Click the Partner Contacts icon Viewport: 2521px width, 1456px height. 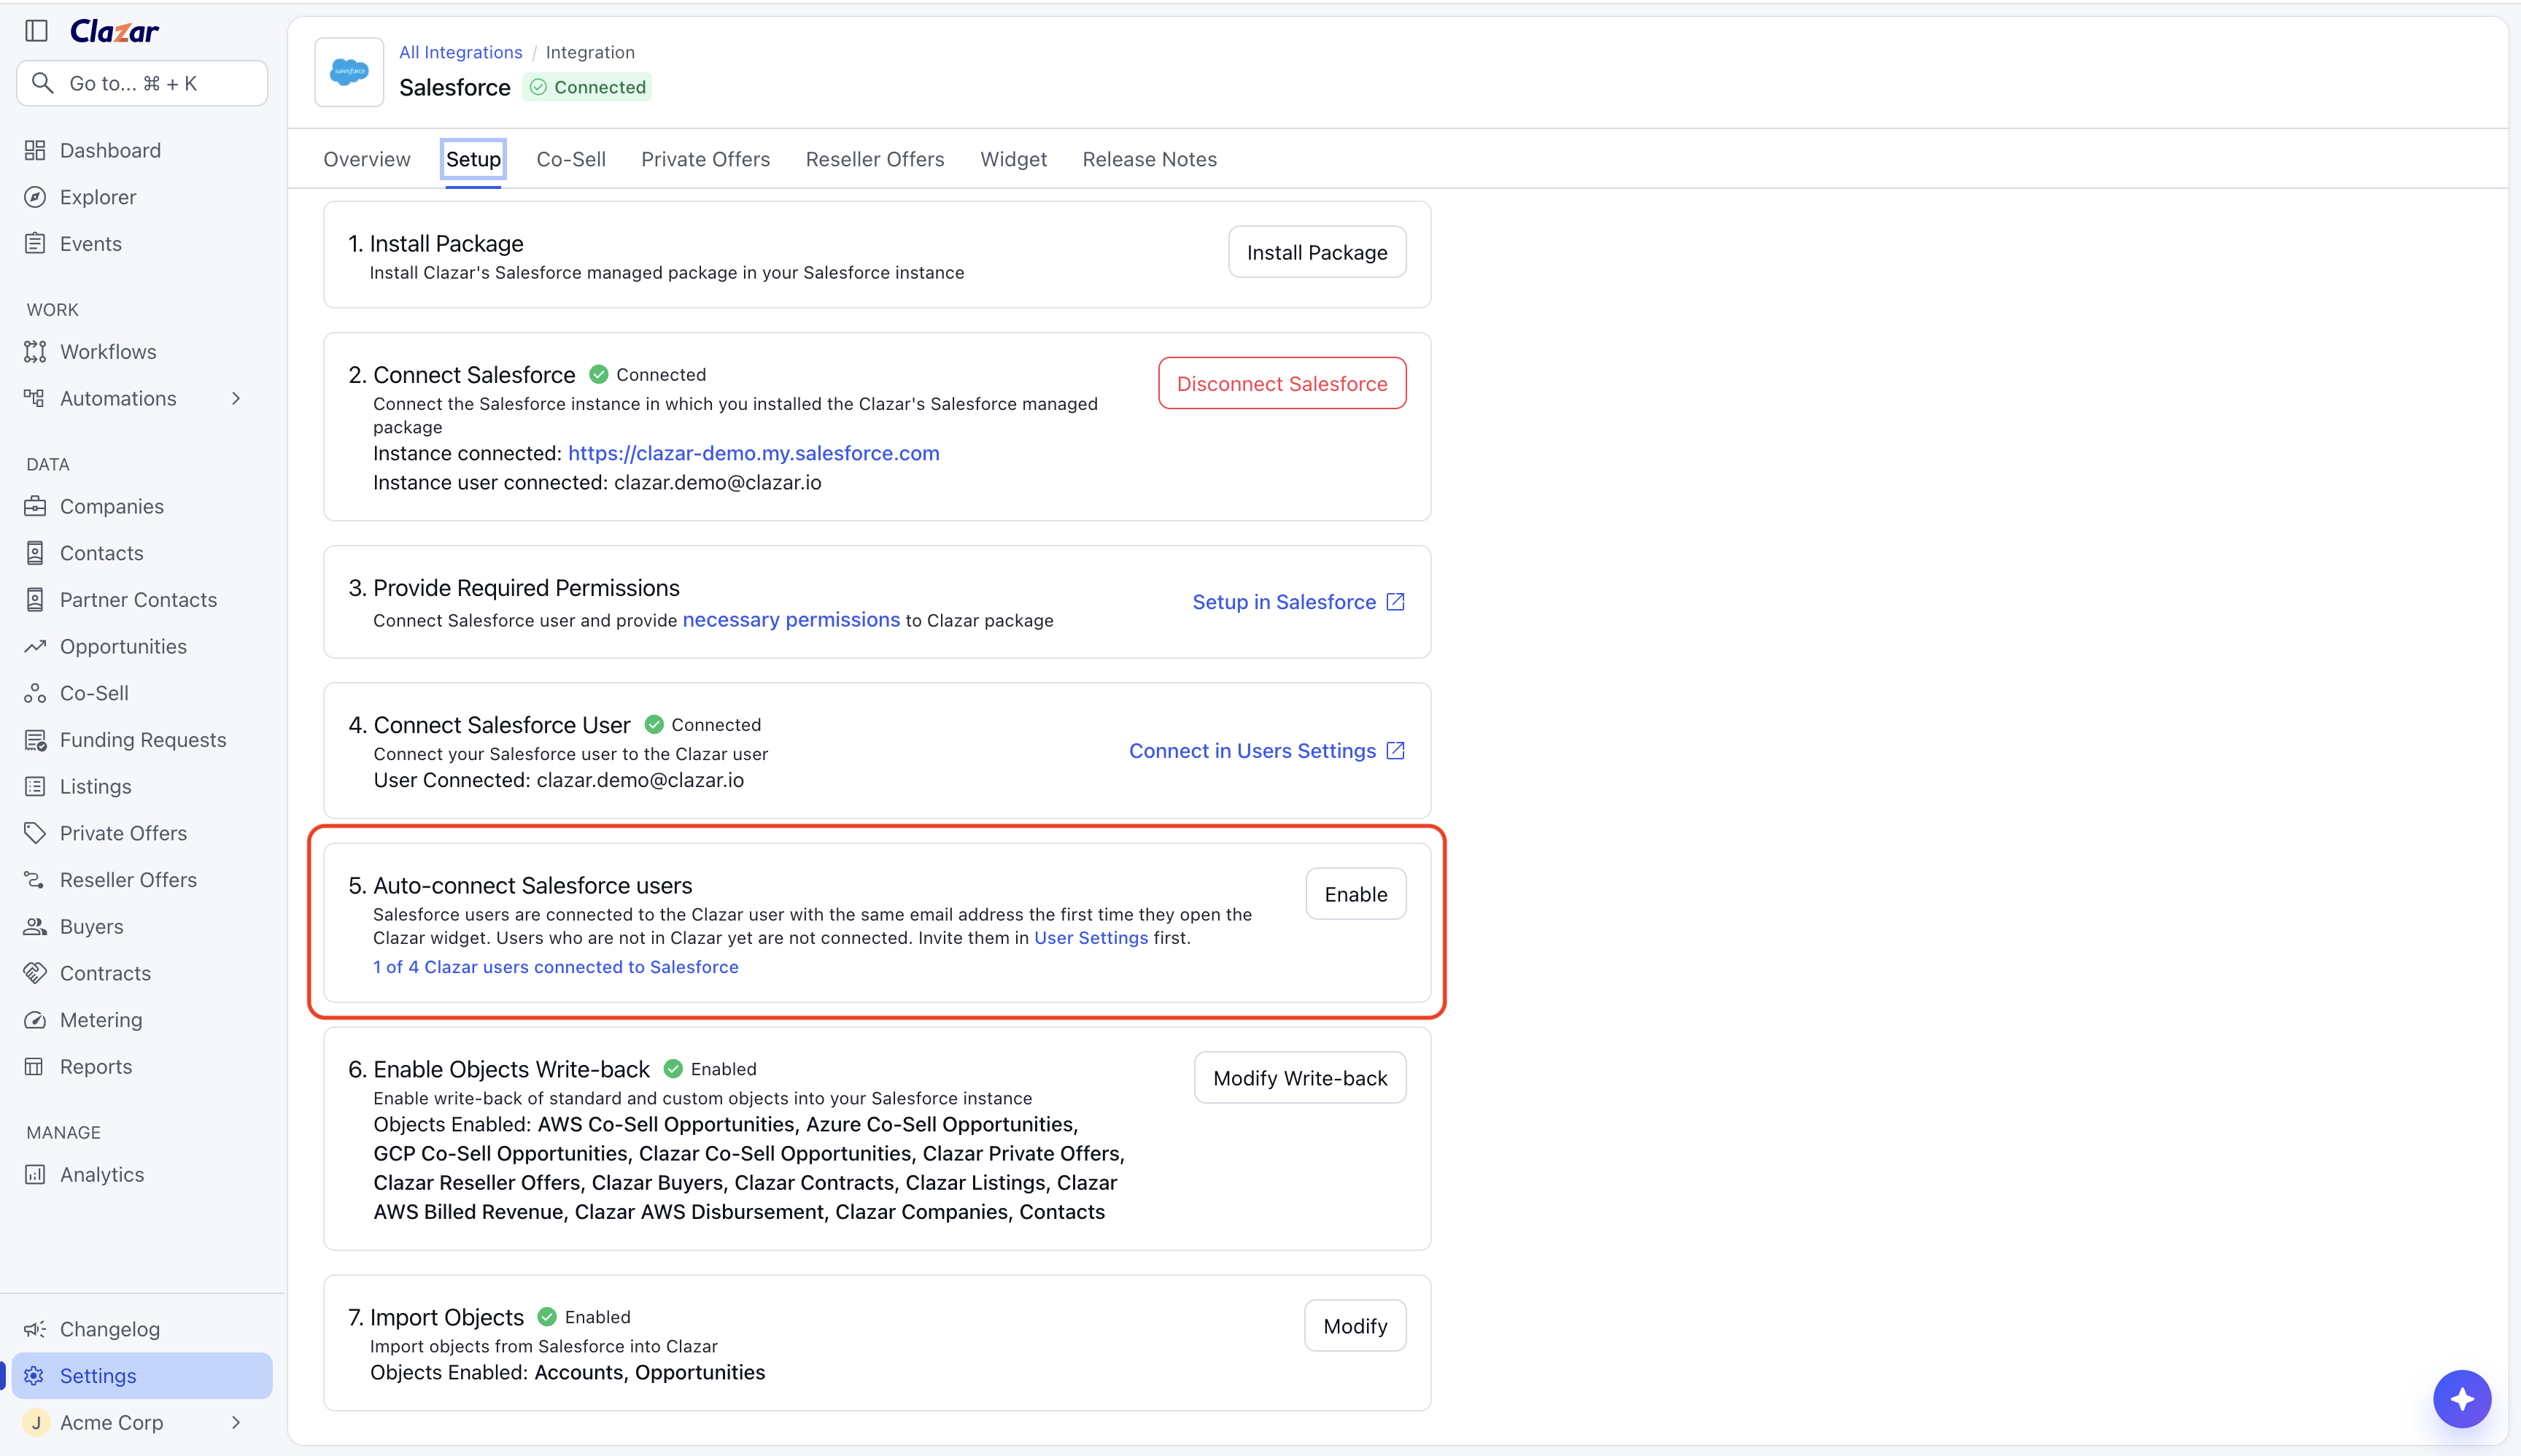click(35, 600)
